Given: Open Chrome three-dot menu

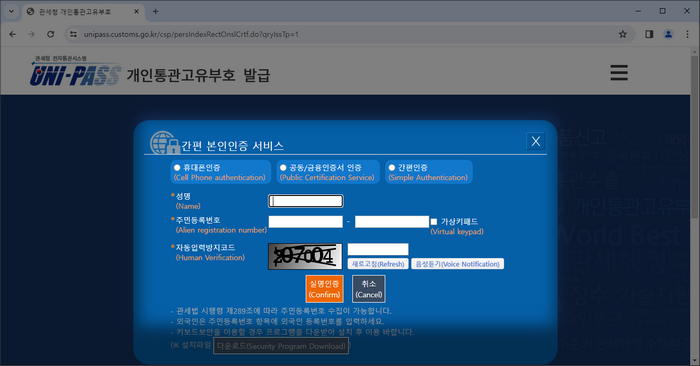Looking at the screenshot, I should click(688, 34).
